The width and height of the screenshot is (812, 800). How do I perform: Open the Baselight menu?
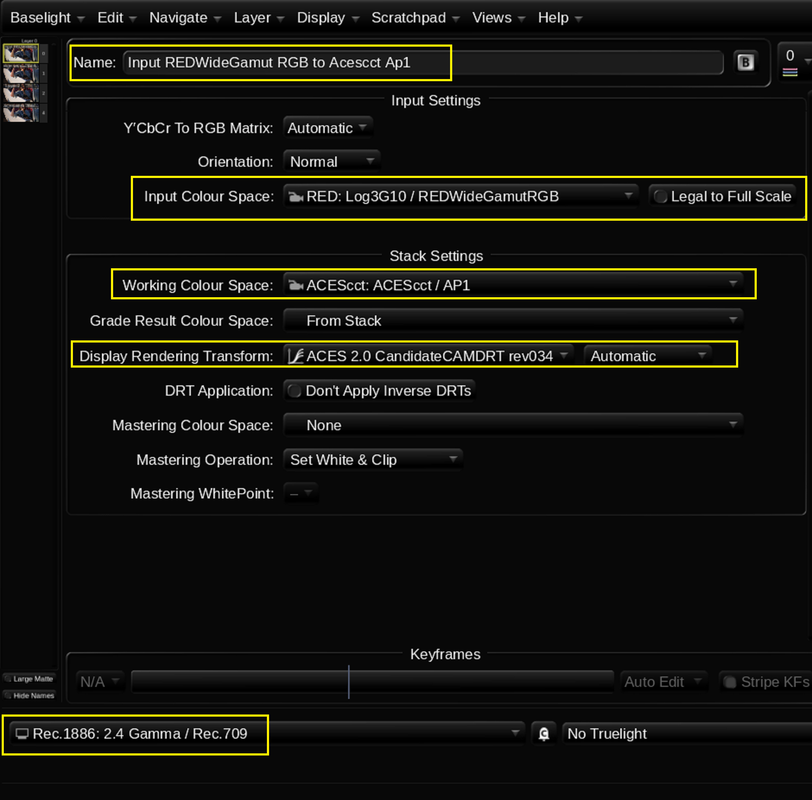(x=47, y=18)
